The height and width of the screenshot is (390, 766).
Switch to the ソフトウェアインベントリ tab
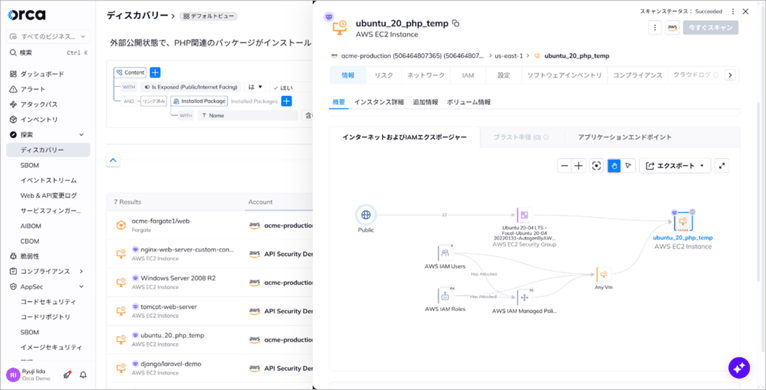click(564, 75)
